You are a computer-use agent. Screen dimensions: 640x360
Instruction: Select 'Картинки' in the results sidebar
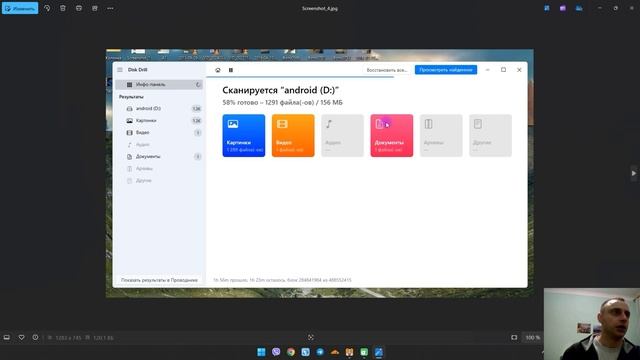(159, 120)
